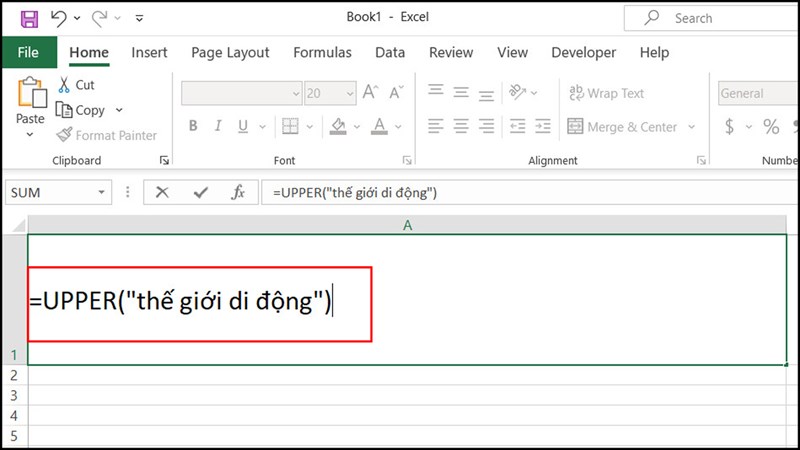Screen dimensions: 800x450
Task: Expand the Fill Color palette arrow
Action: [357, 127]
